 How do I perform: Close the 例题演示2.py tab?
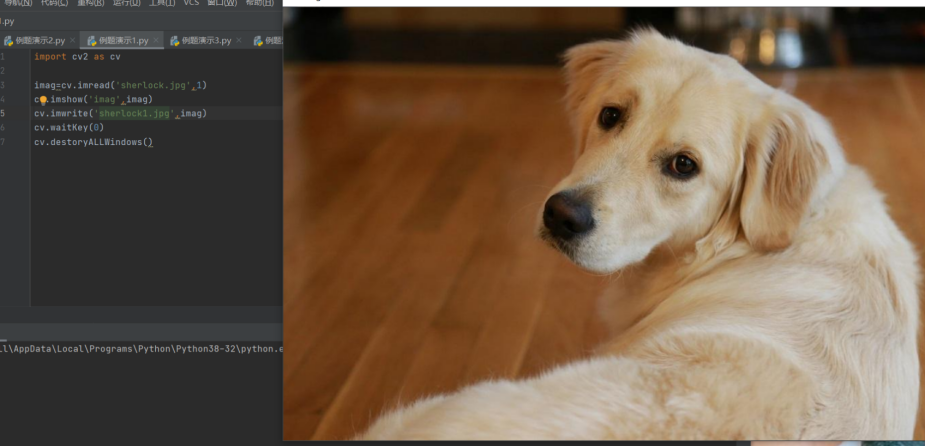point(72,41)
